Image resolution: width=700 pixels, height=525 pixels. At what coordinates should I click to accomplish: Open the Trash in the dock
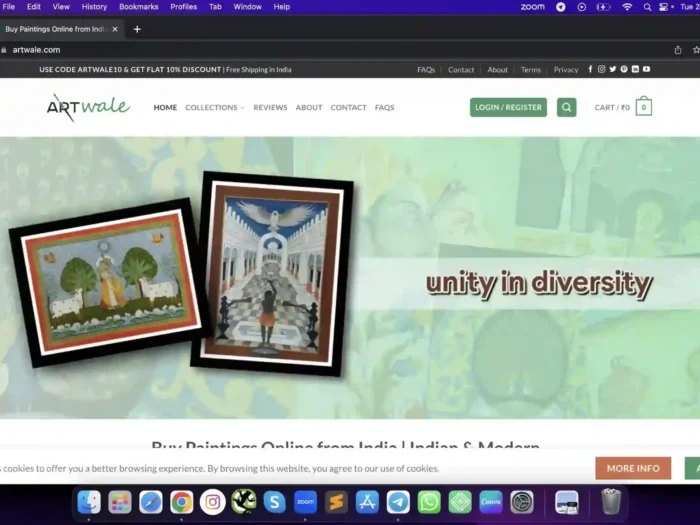coord(611,502)
